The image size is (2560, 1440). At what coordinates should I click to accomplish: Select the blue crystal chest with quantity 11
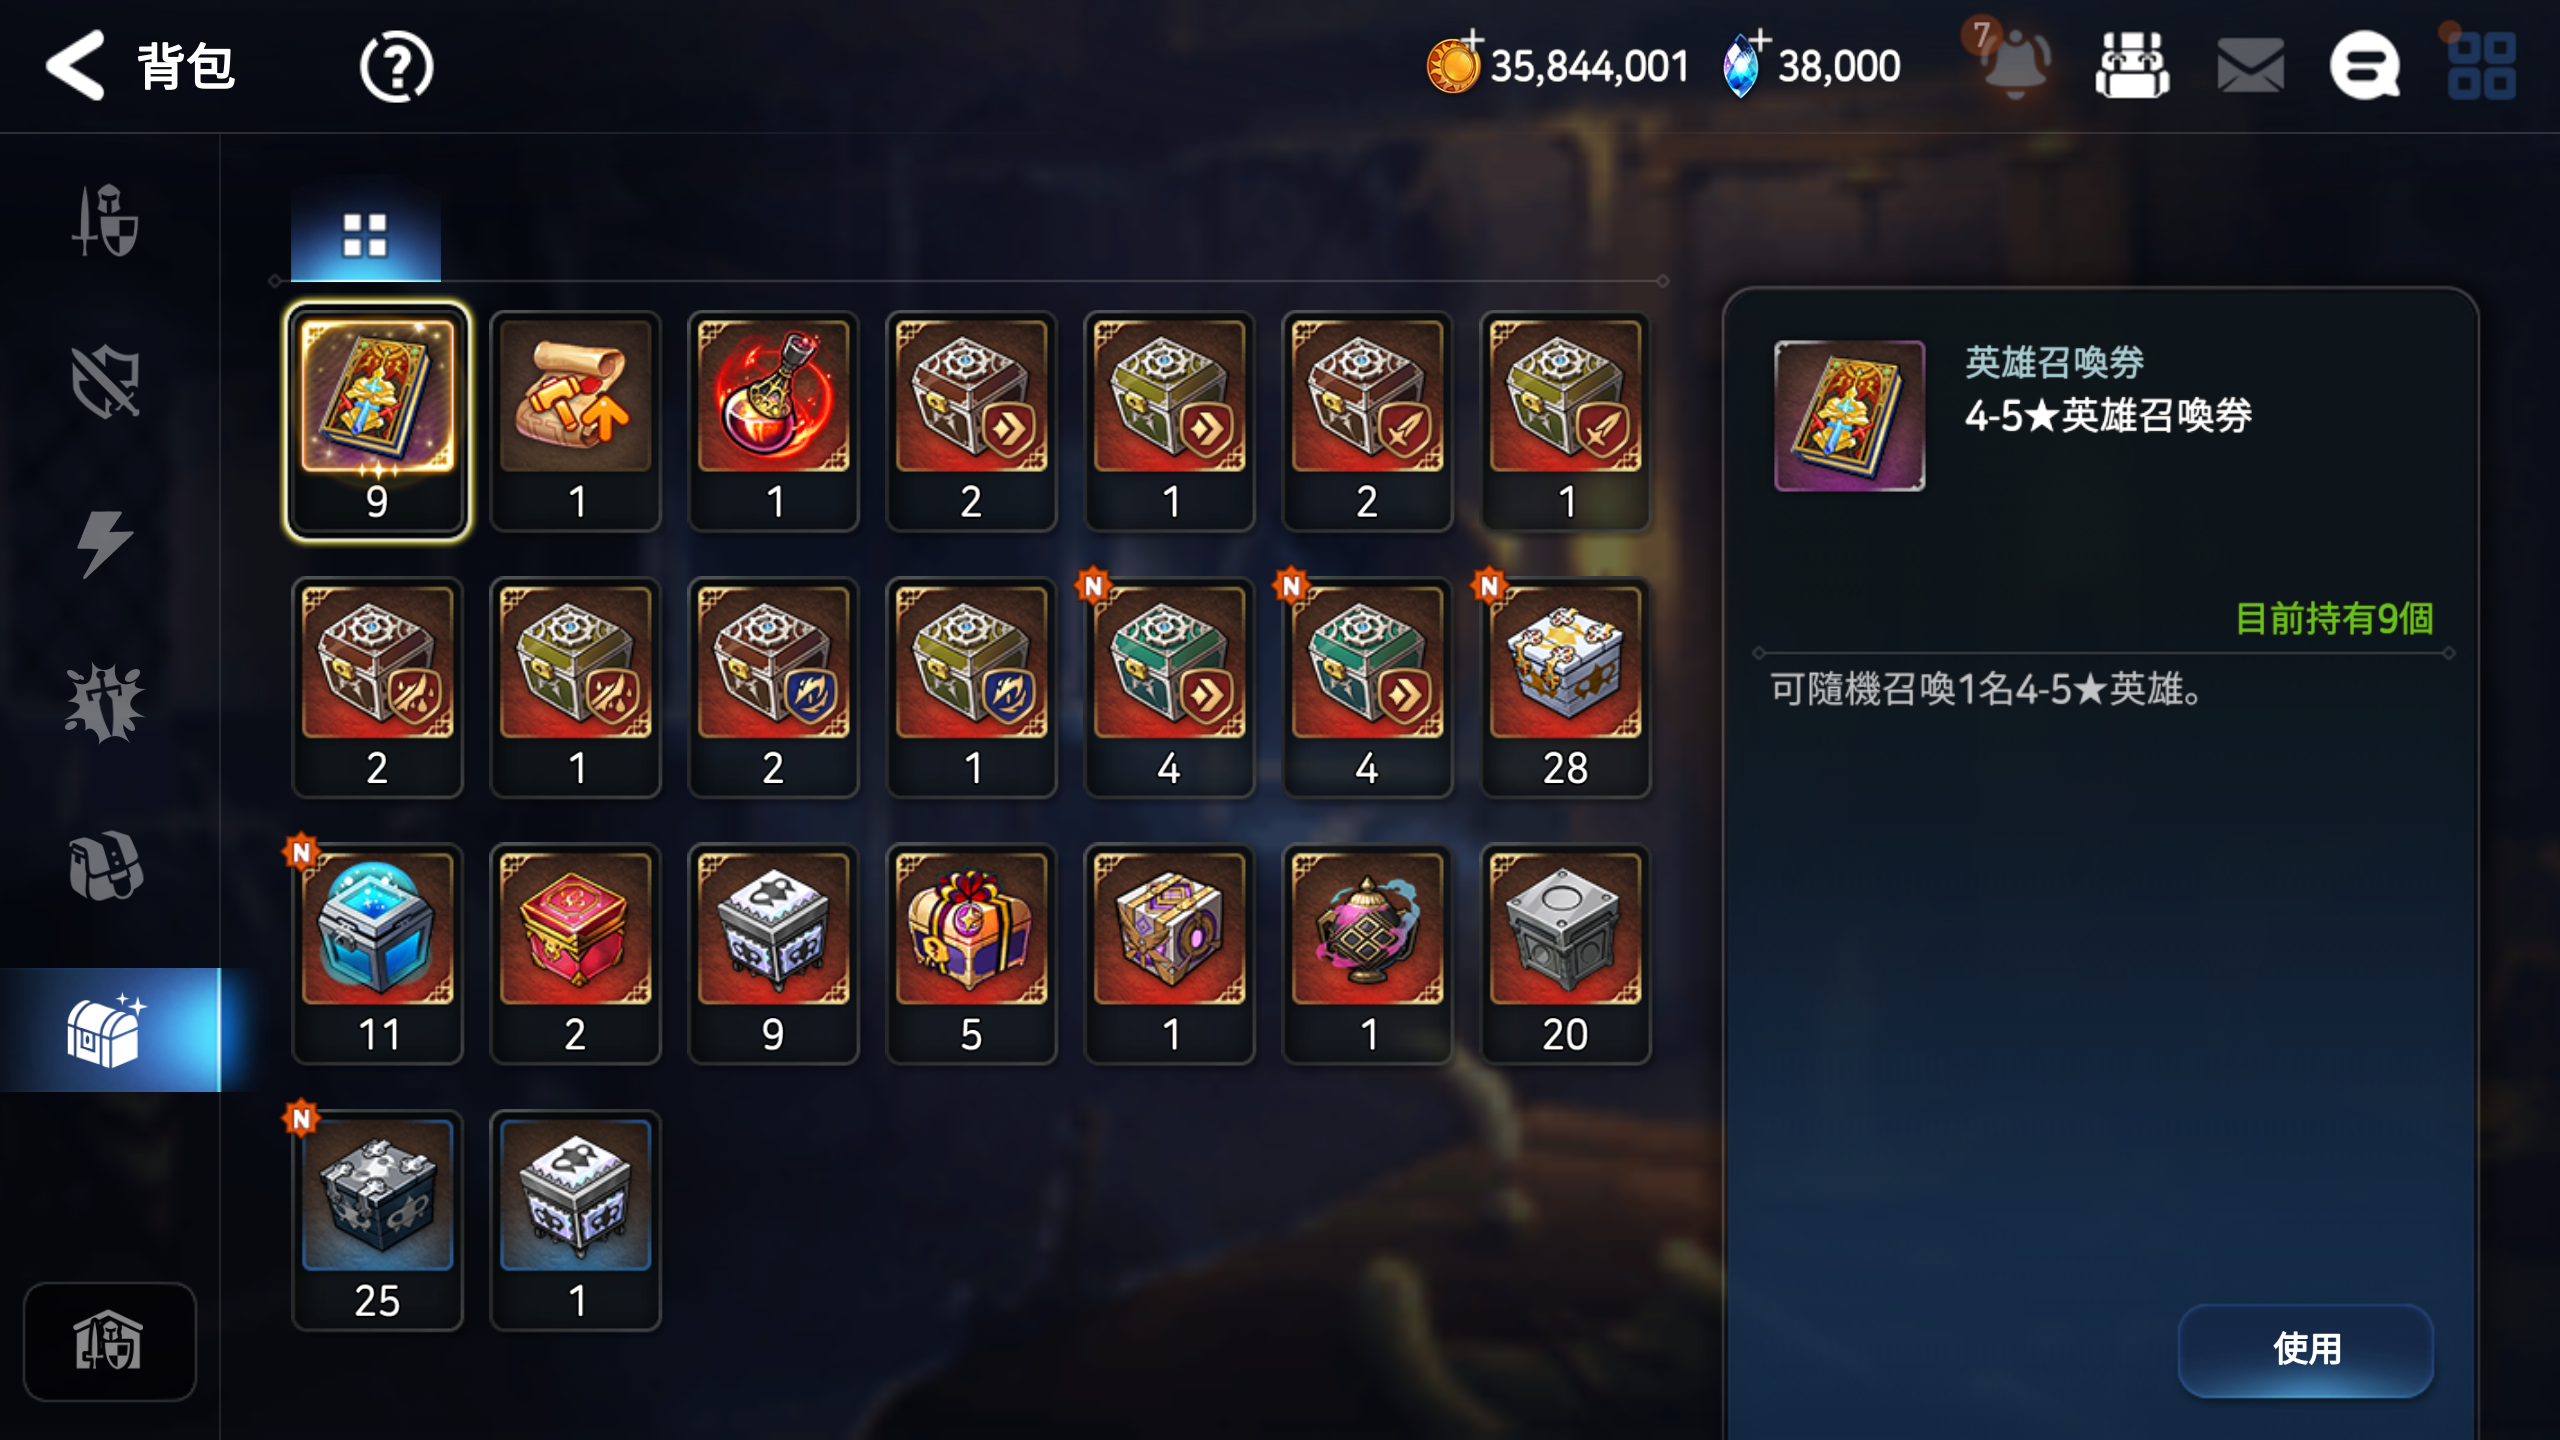point(377,953)
